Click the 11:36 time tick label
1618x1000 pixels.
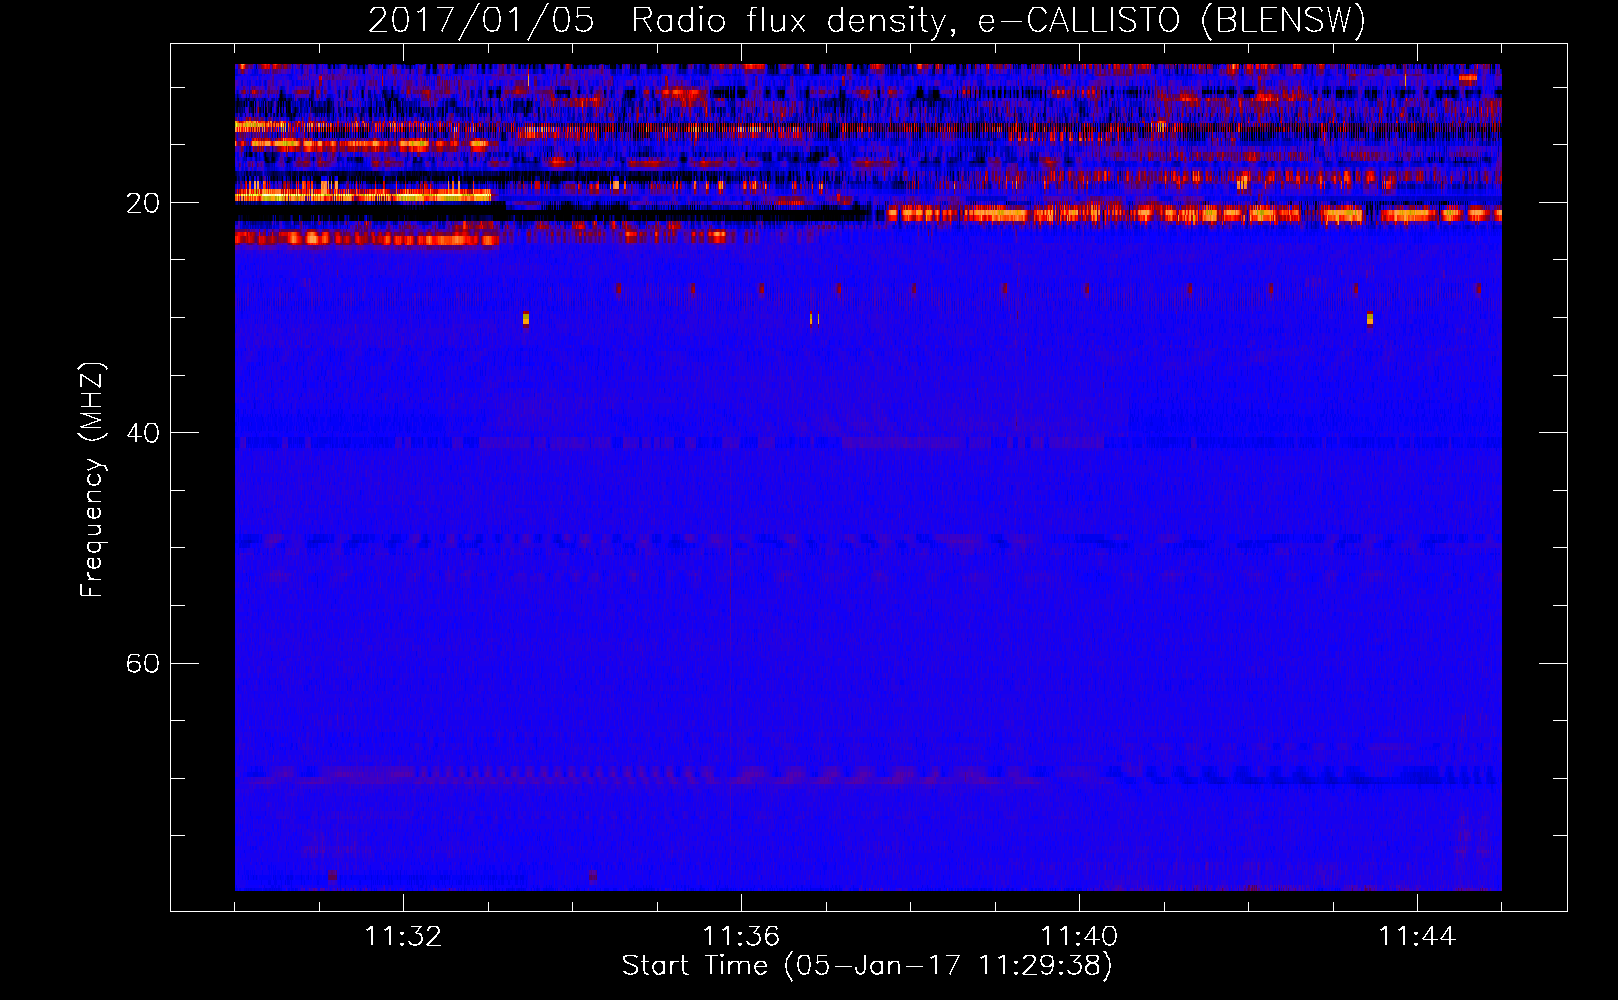(x=741, y=936)
